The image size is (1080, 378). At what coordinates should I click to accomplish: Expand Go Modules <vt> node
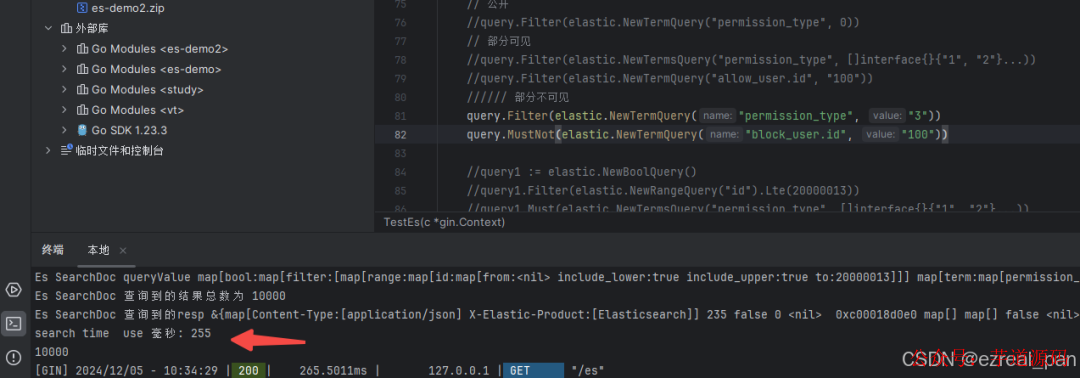[x=64, y=109]
